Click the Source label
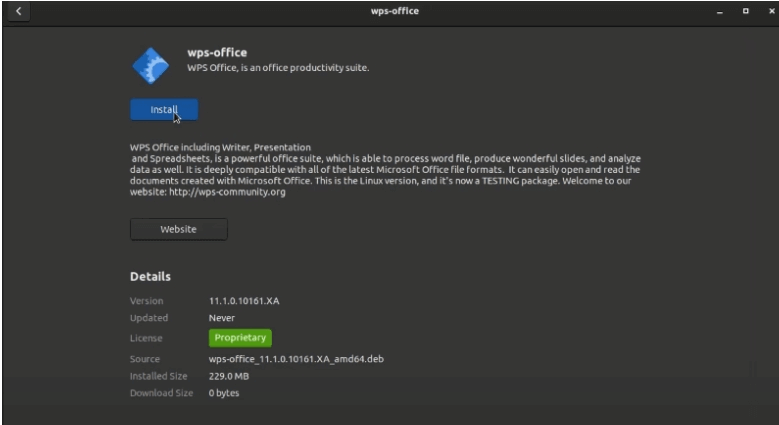Viewport: 779px width, 425px height. [145, 359]
